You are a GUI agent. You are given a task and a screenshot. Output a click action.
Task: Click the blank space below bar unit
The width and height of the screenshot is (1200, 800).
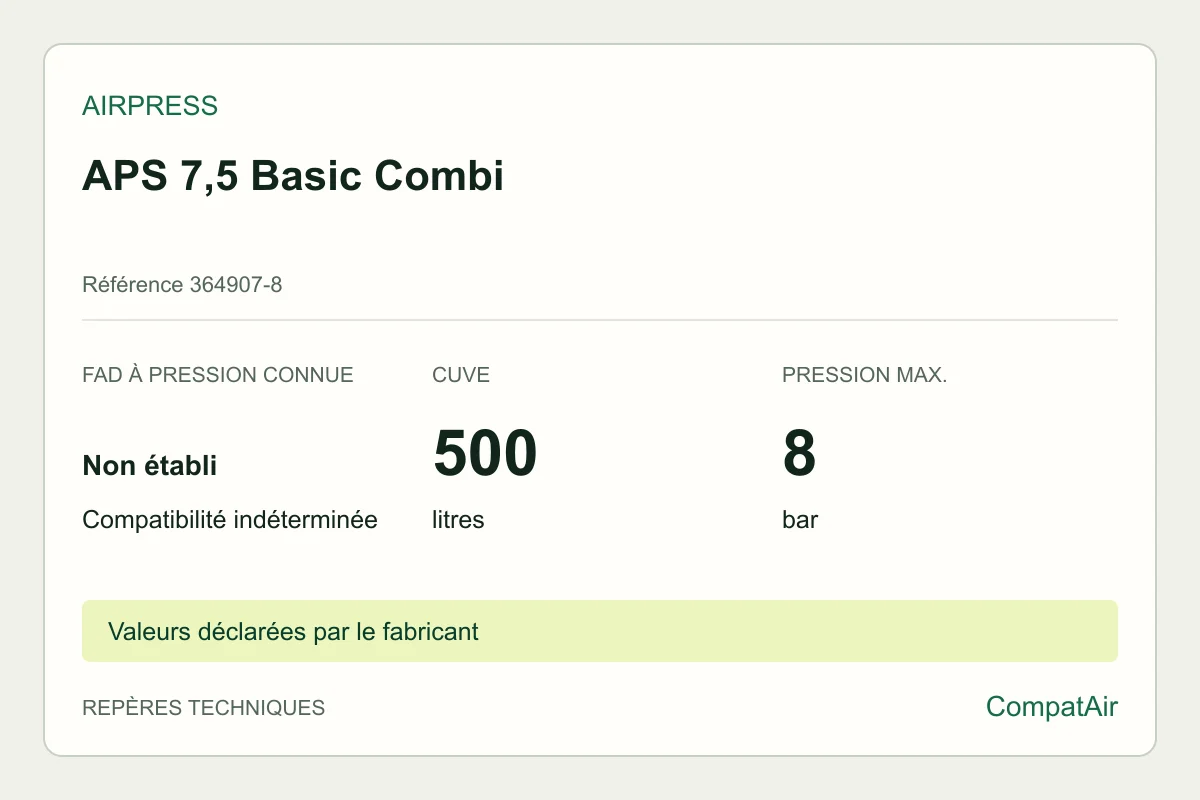(x=900, y=566)
